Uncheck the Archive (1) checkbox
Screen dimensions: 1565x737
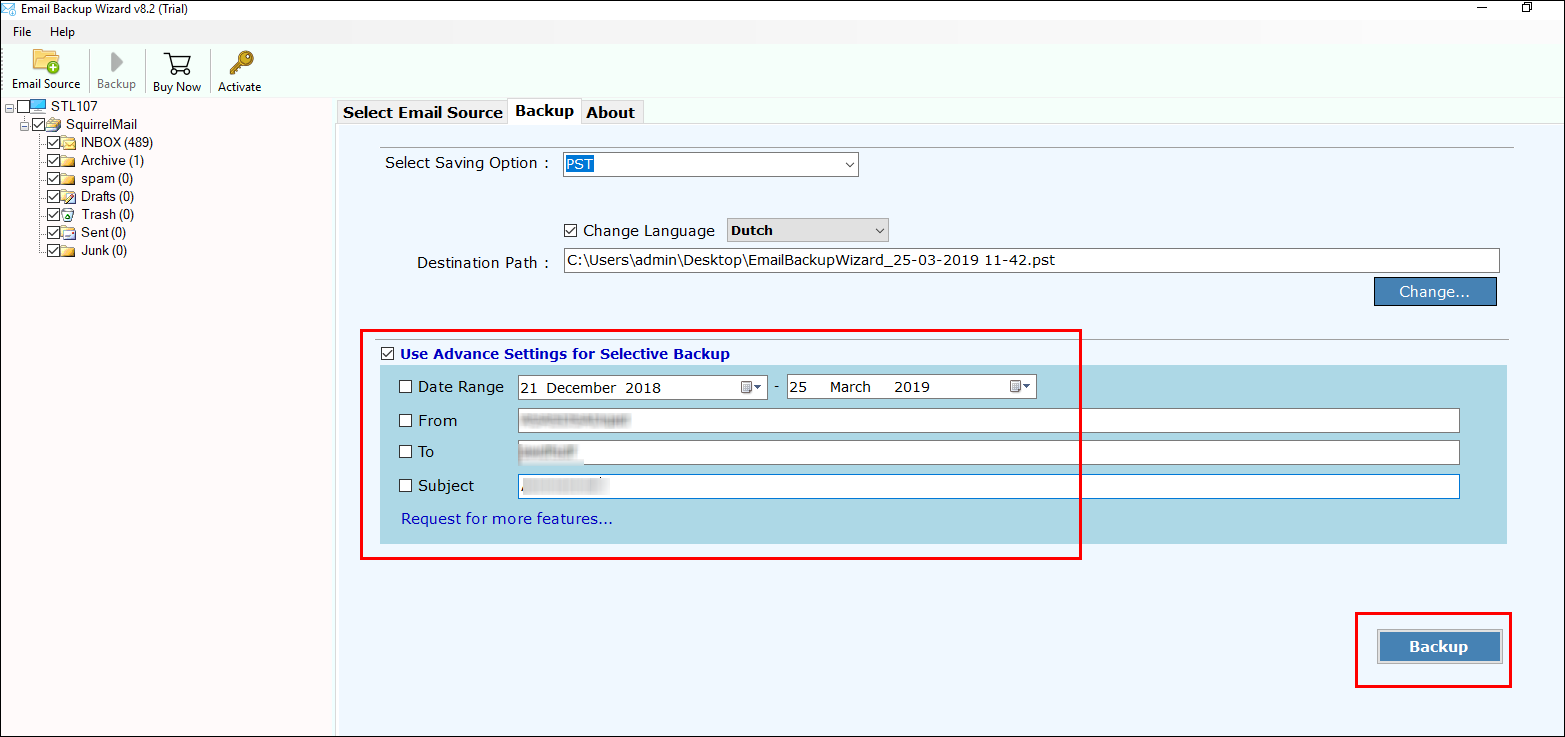click(54, 161)
